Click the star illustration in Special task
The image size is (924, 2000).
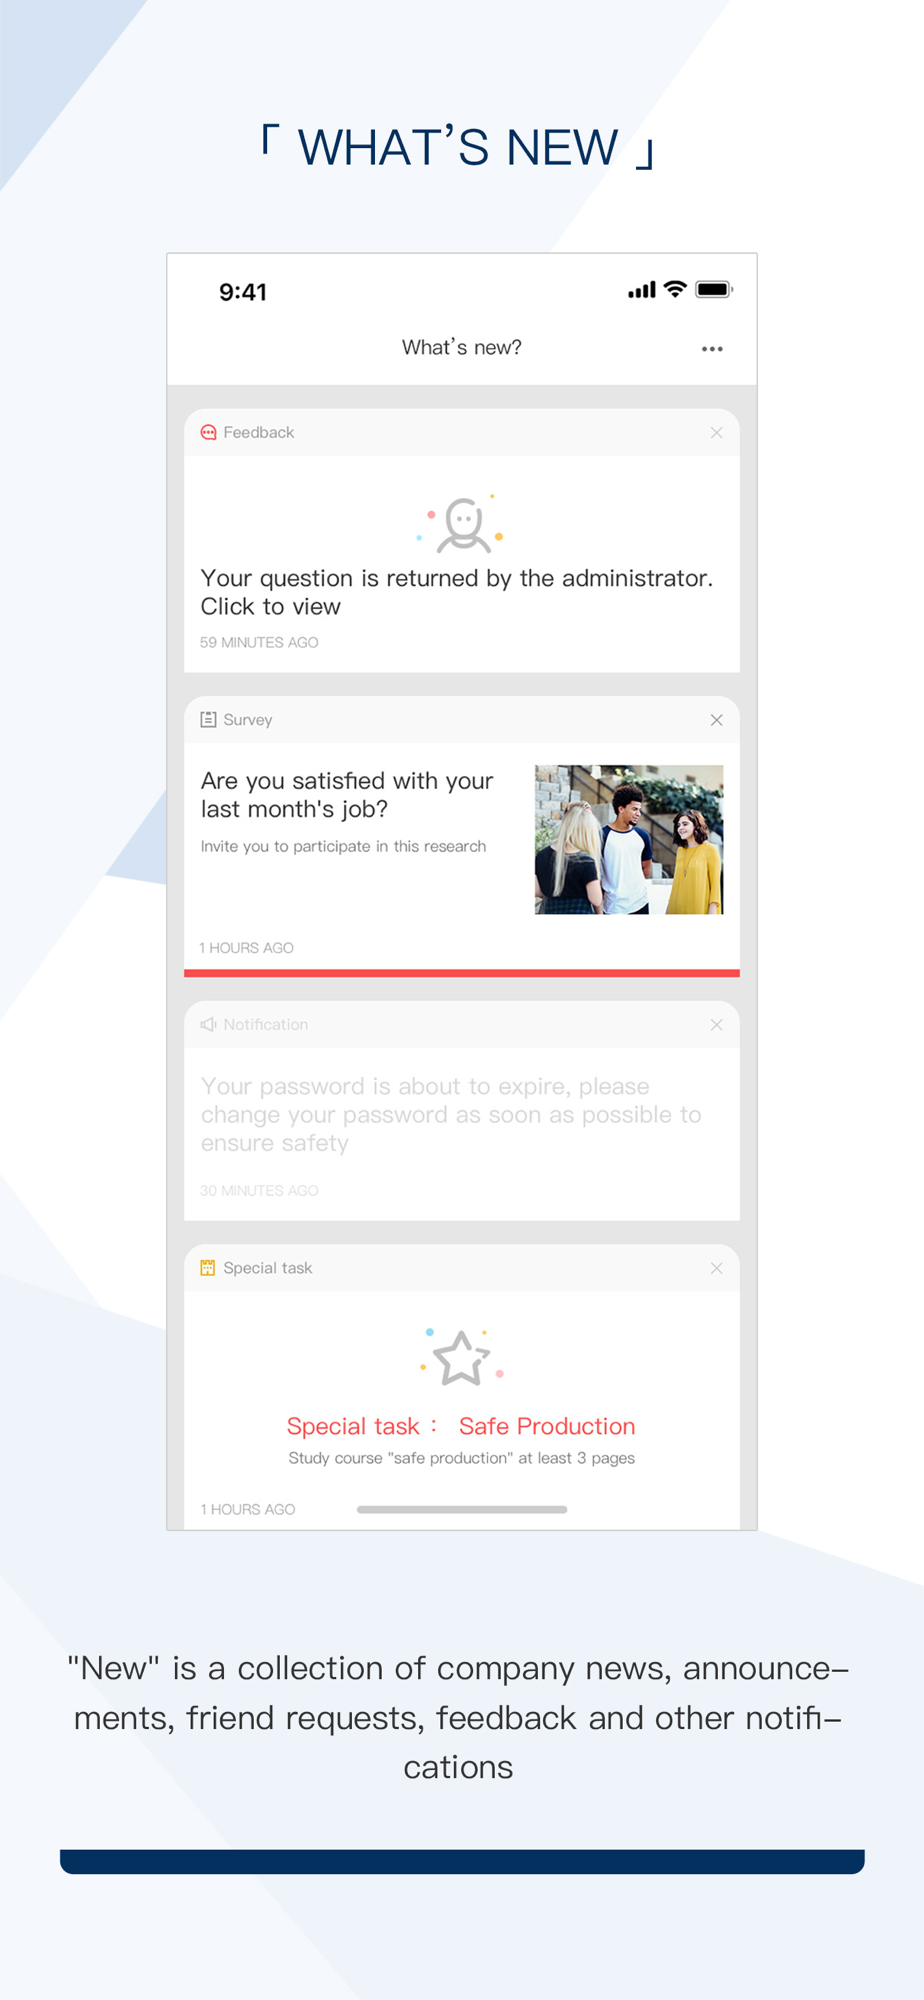point(462,1357)
